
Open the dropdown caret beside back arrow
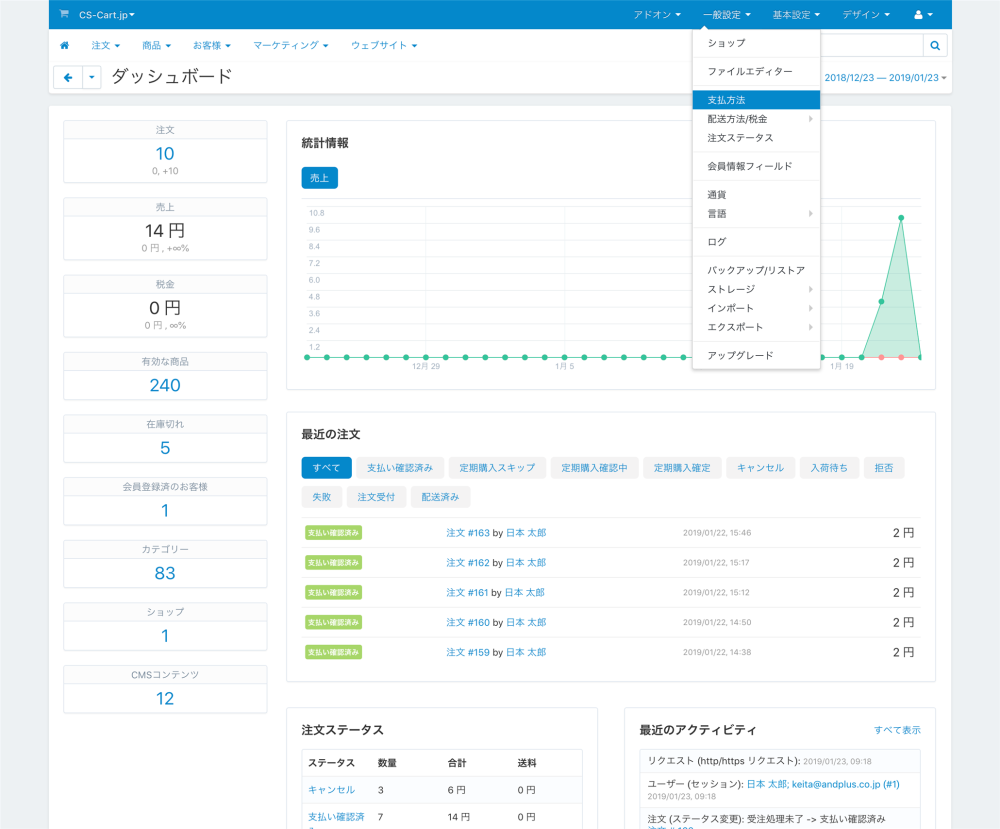click(x=92, y=78)
